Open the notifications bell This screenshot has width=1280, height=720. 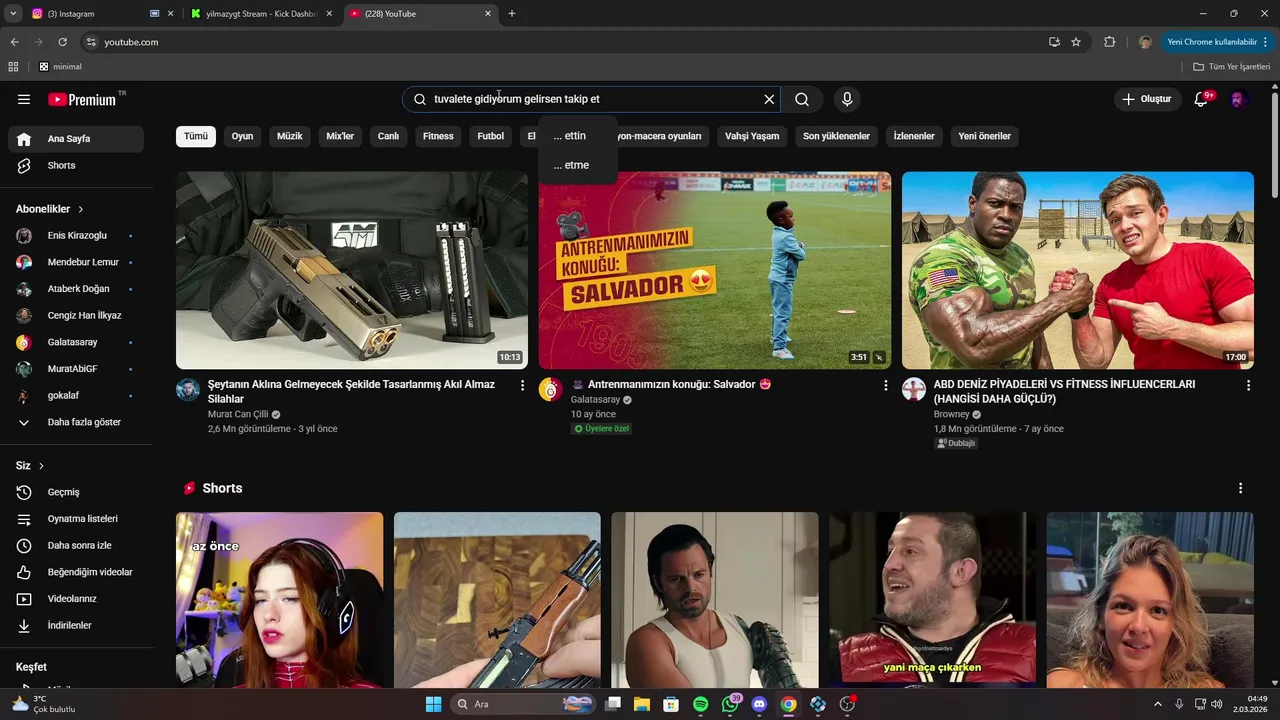[x=1201, y=99]
